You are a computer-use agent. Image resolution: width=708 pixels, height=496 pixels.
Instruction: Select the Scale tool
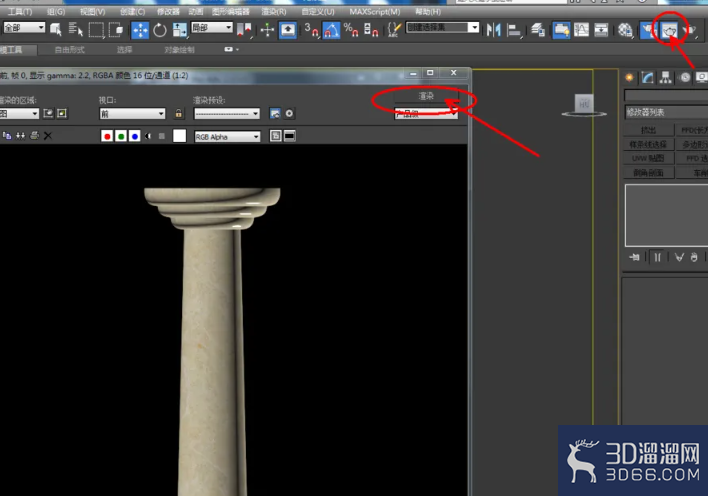[179, 30]
